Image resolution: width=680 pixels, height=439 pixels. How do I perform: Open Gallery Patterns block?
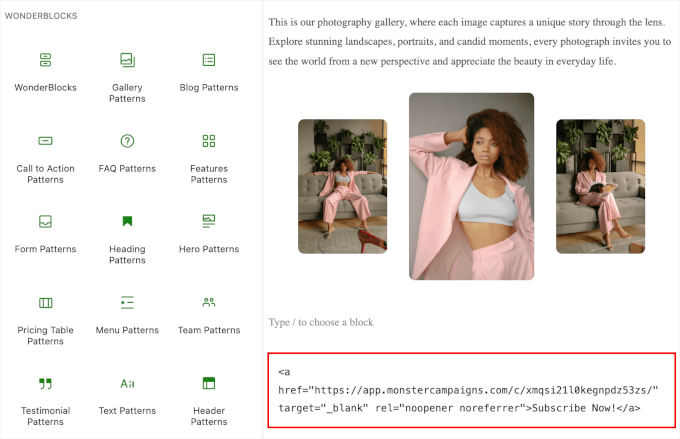[127, 60]
